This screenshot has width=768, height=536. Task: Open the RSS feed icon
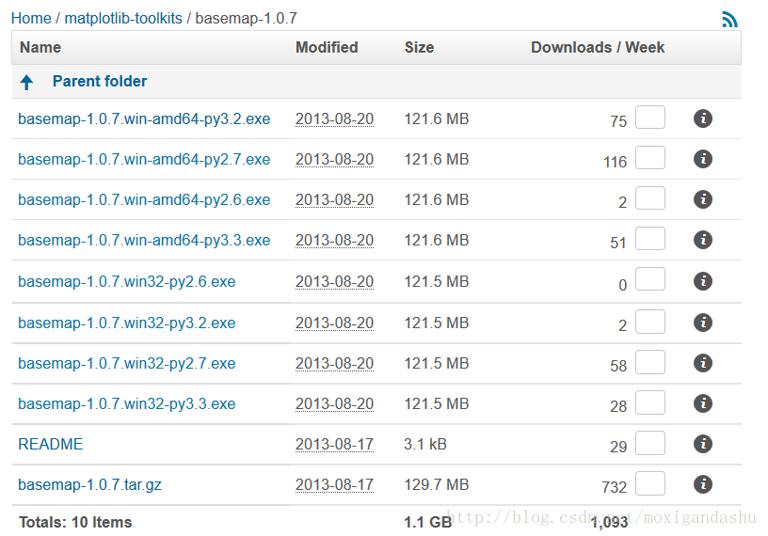tap(730, 19)
